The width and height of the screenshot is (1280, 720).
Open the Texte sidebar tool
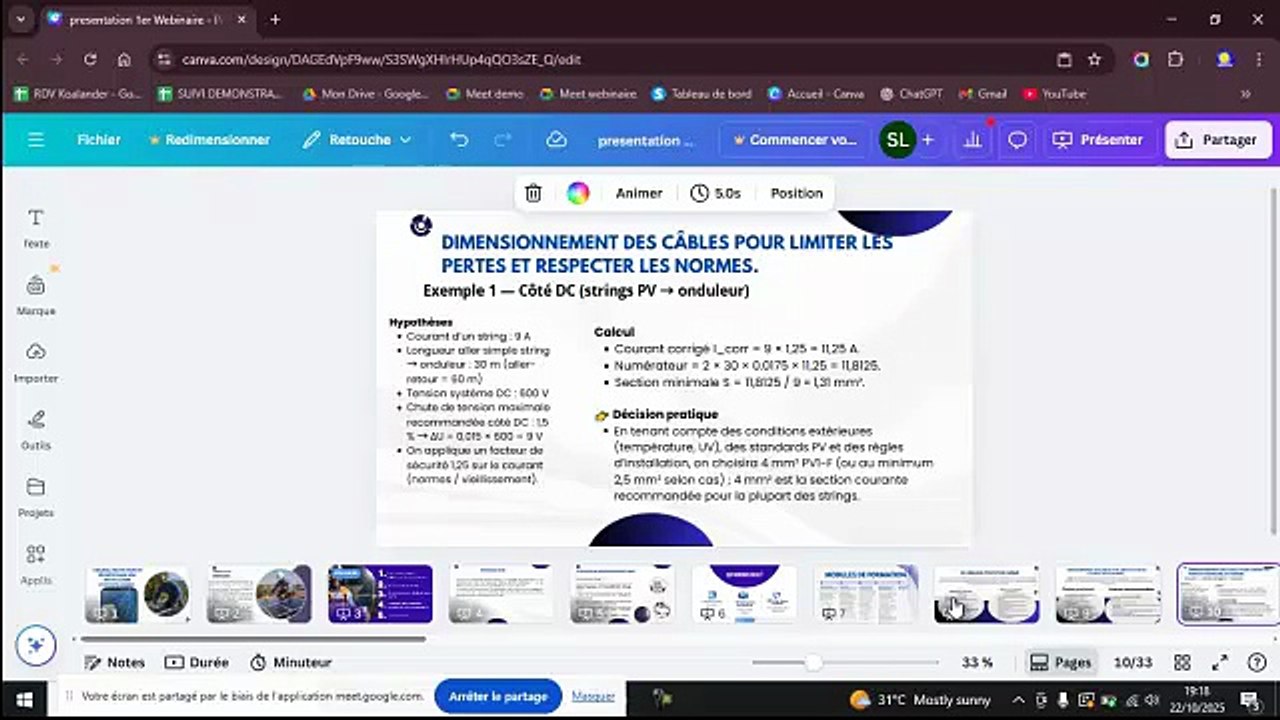36,228
